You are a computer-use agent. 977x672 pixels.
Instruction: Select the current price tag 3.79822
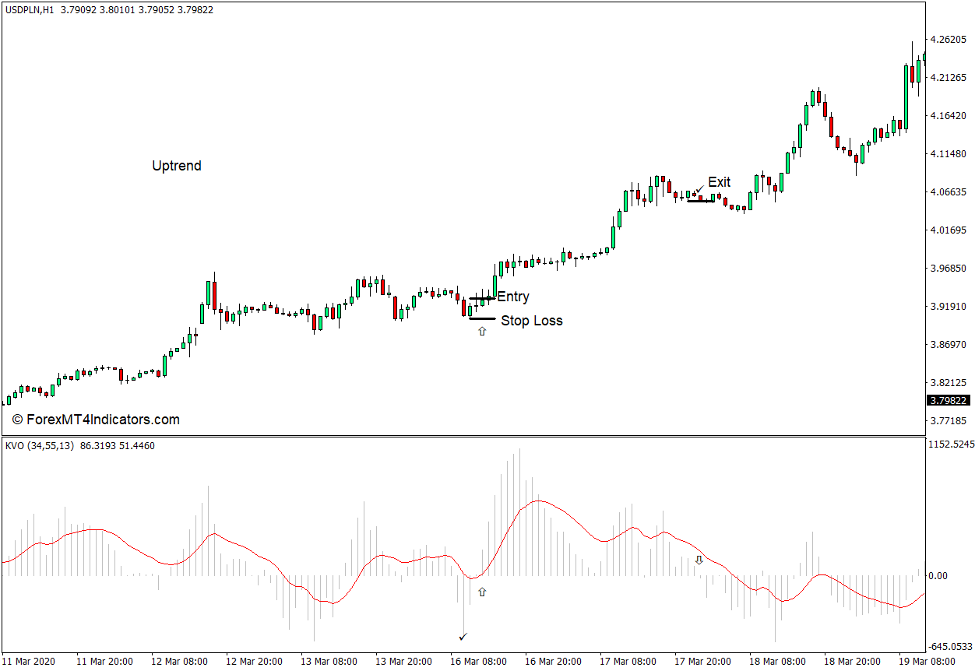(947, 402)
